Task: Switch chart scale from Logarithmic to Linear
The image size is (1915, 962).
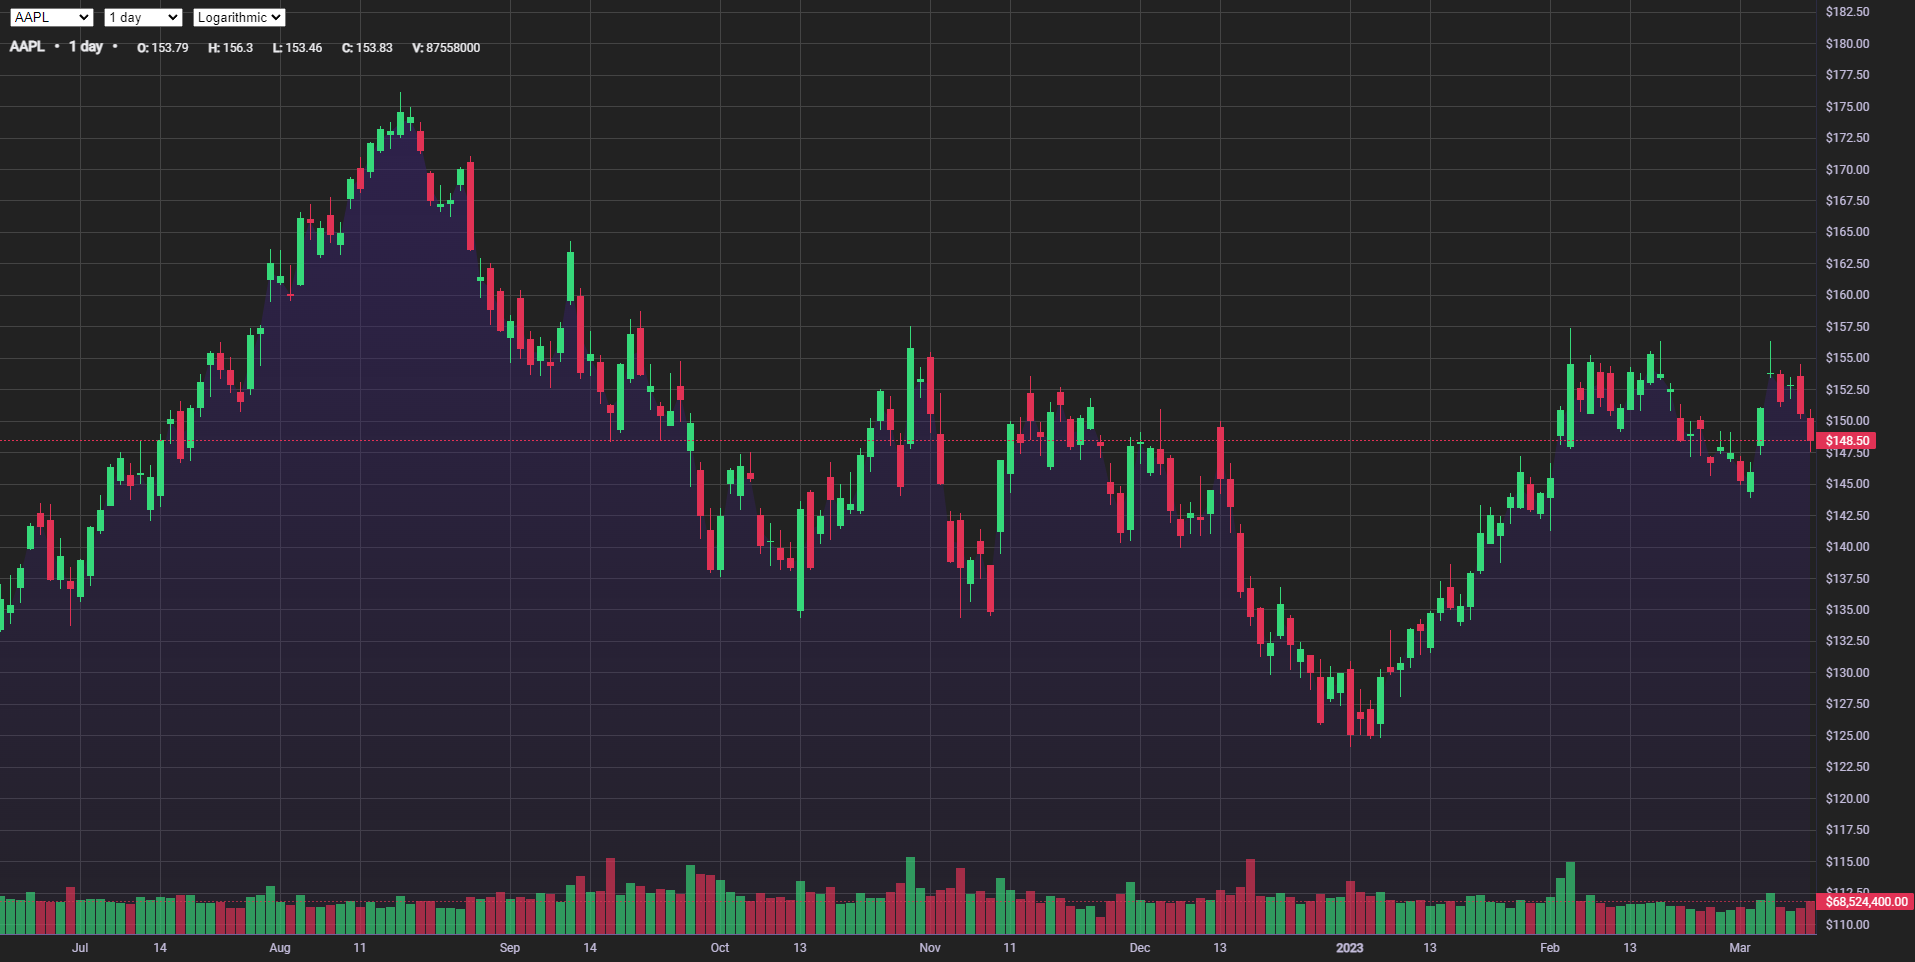Action: [238, 17]
